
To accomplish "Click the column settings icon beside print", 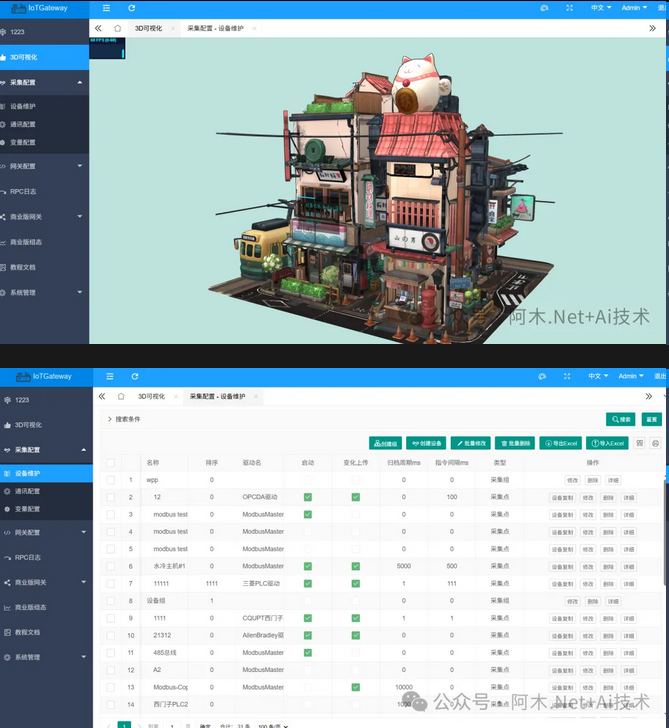I will pyautogui.click(x=640, y=443).
